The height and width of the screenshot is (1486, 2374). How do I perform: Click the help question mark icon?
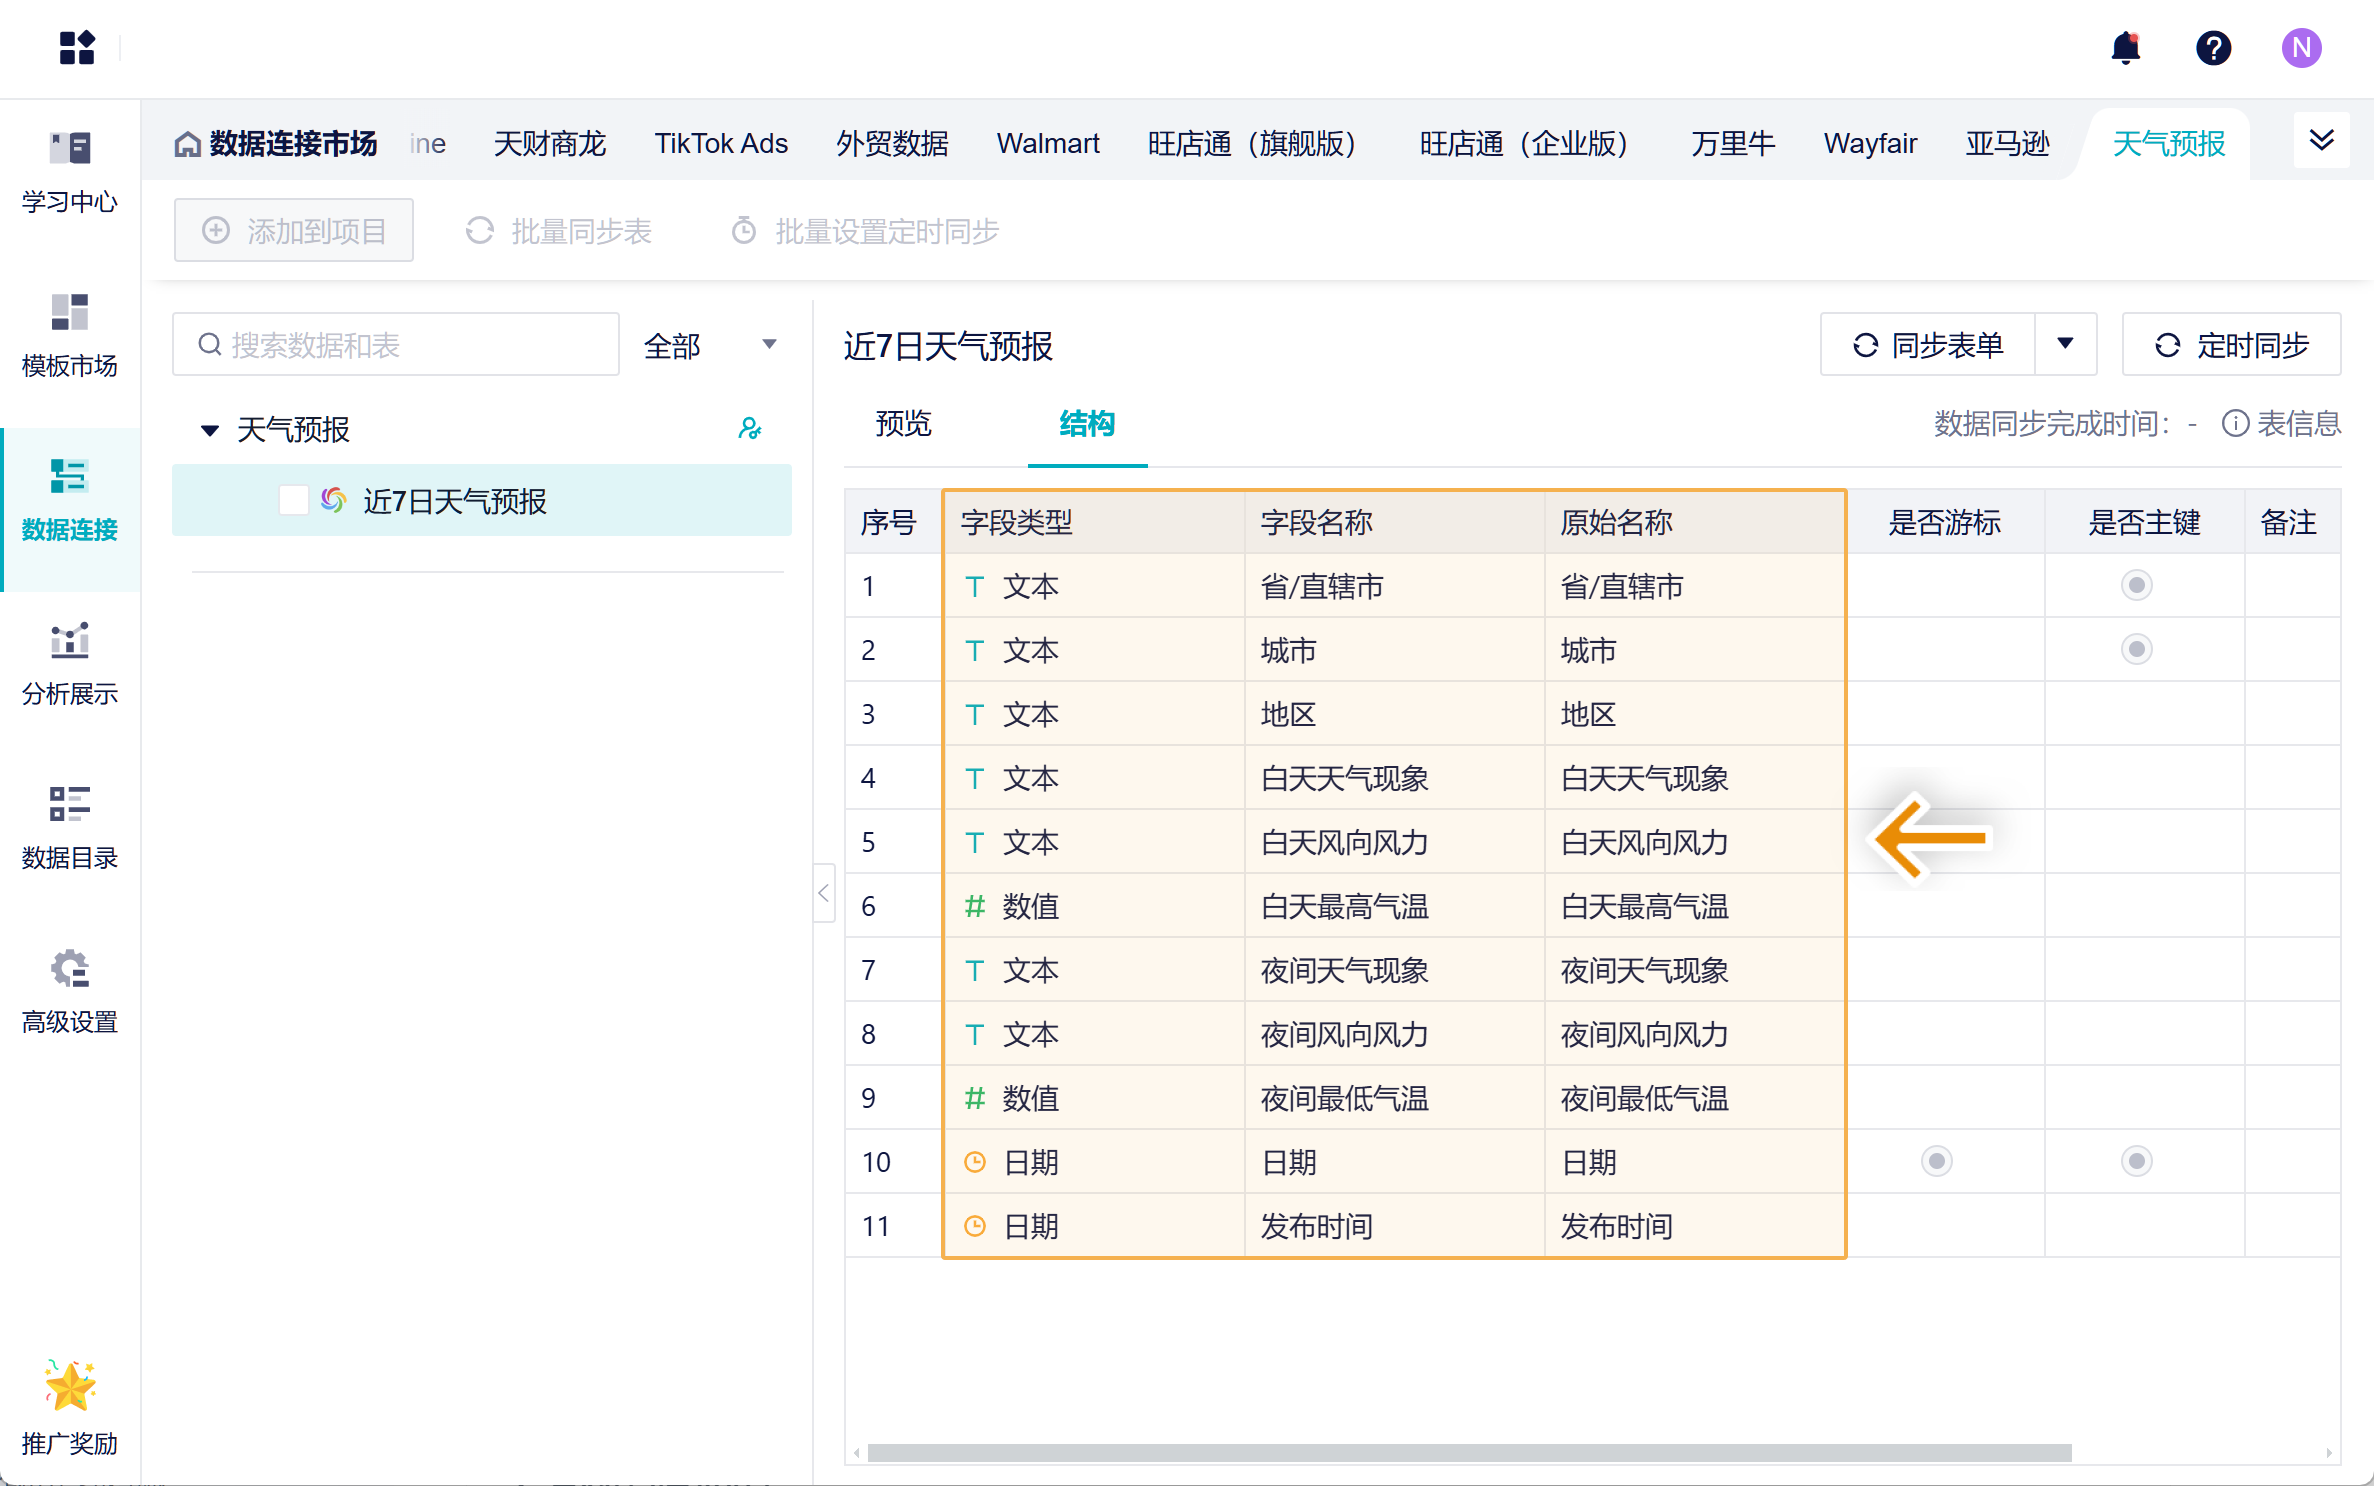(x=2213, y=48)
